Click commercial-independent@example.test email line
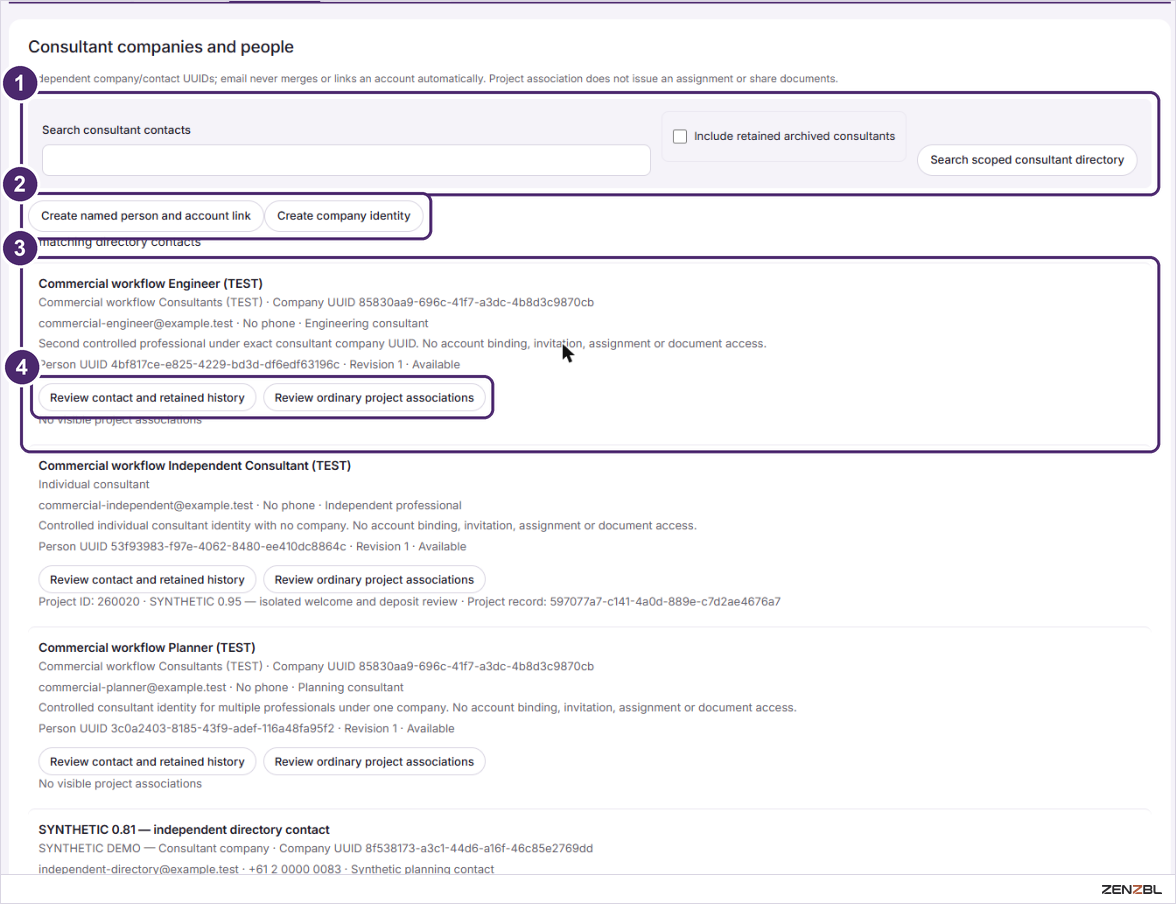Image resolution: width=1176 pixels, height=904 pixels. 250,506
